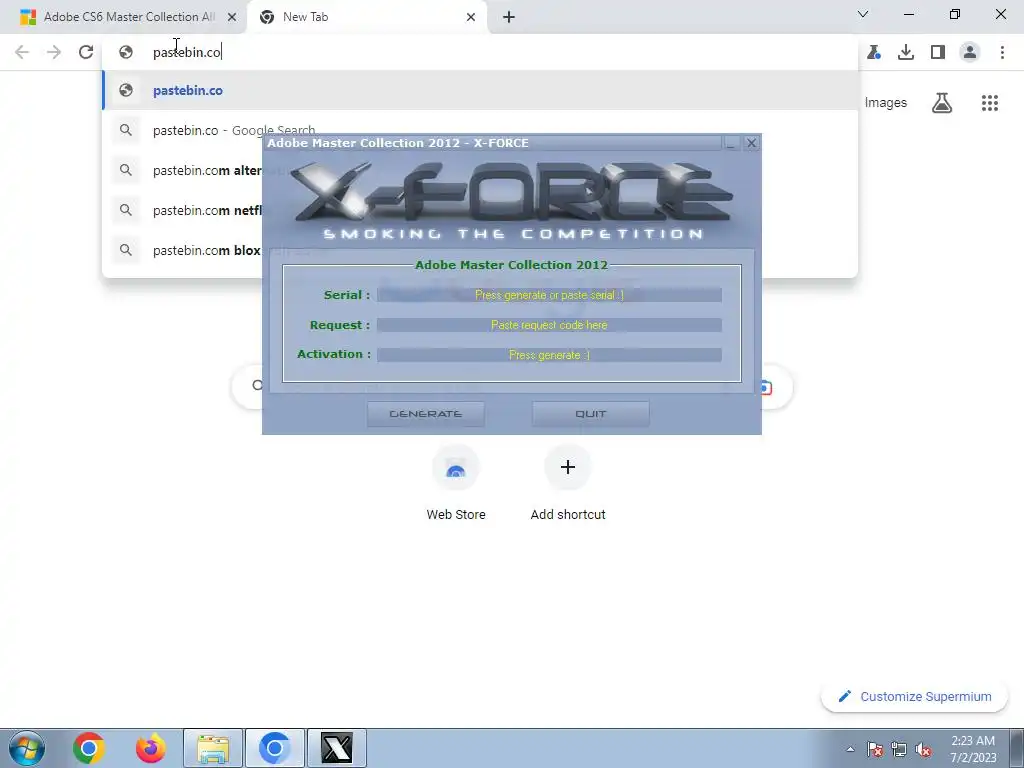
Task: Click the Serial field in X-FORCE
Action: (x=549, y=295)
